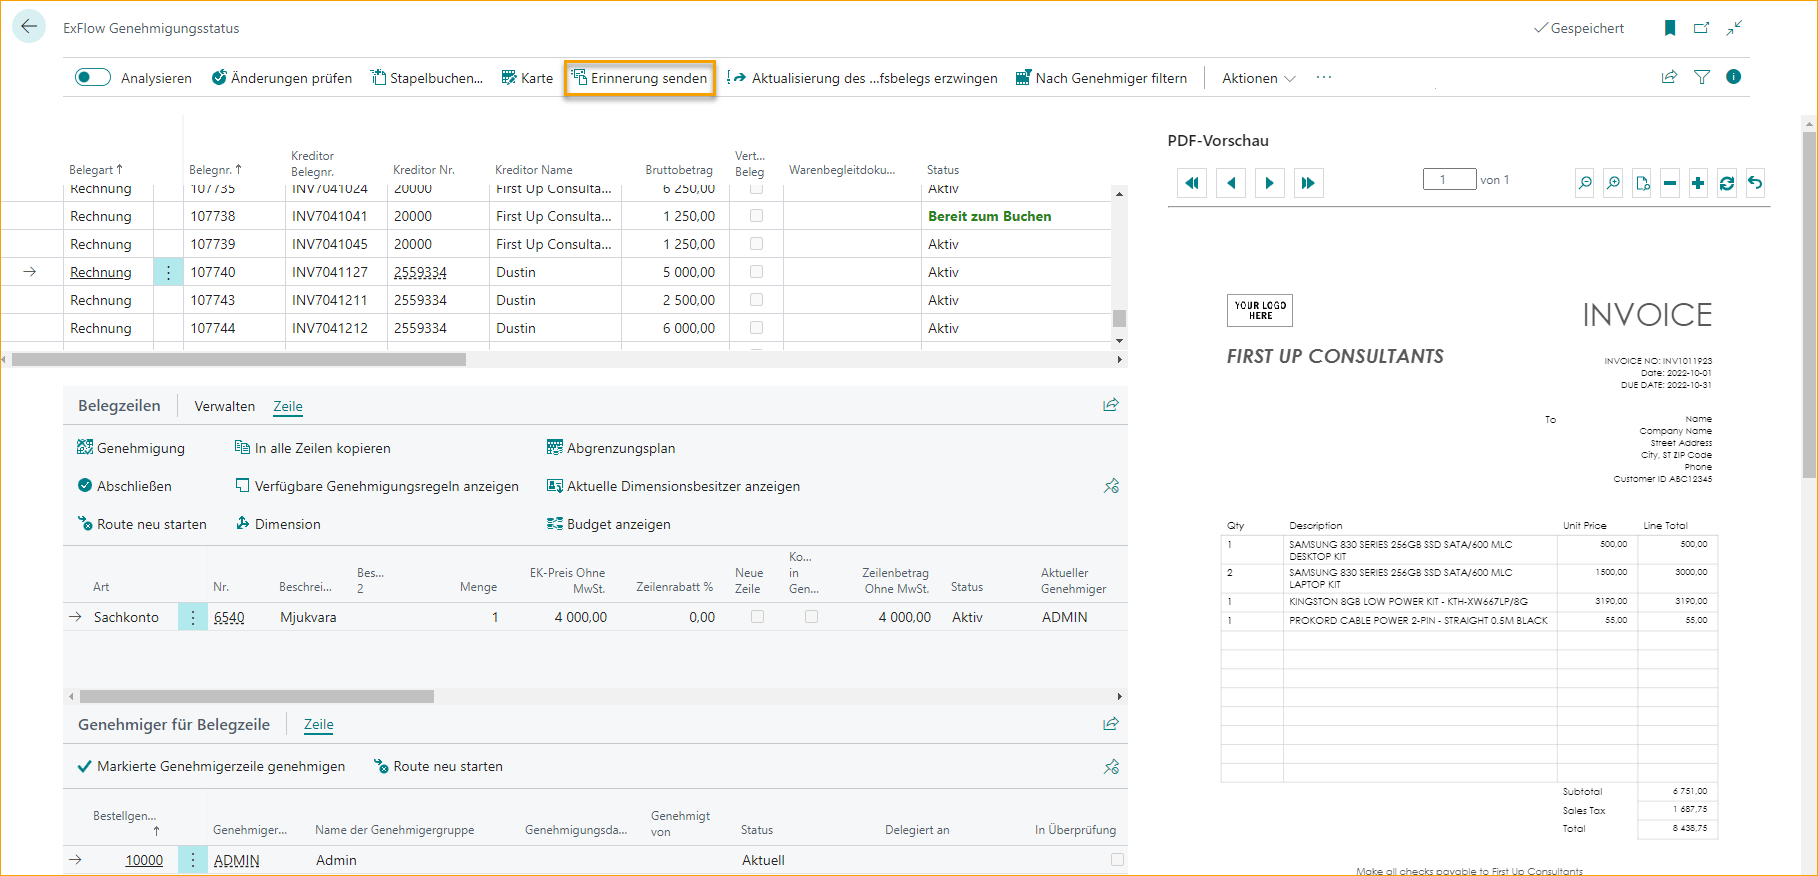Click Budget anzeigen action
1818x876 pixels.
point(609,524)
